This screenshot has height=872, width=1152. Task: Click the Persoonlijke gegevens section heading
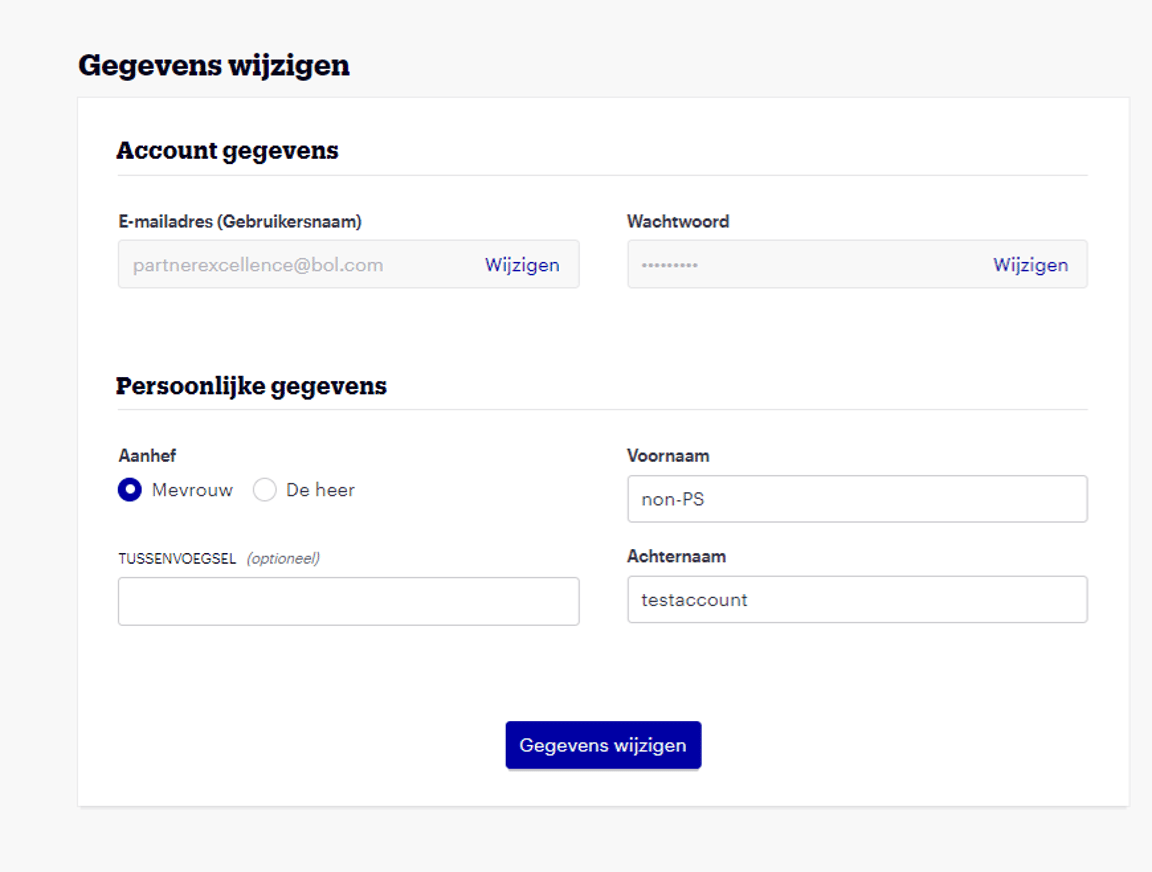(251, 386)
